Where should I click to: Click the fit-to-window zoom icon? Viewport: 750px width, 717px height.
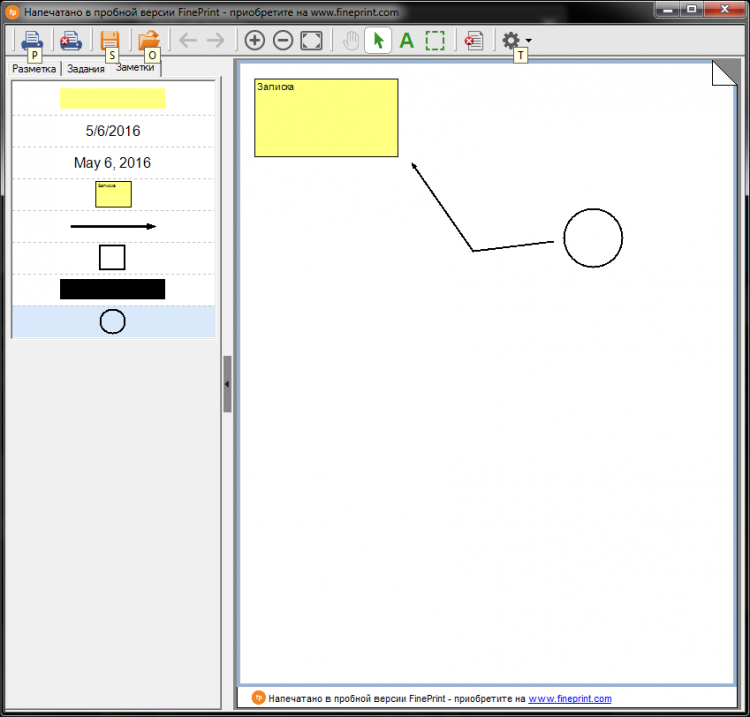point(312,40)
